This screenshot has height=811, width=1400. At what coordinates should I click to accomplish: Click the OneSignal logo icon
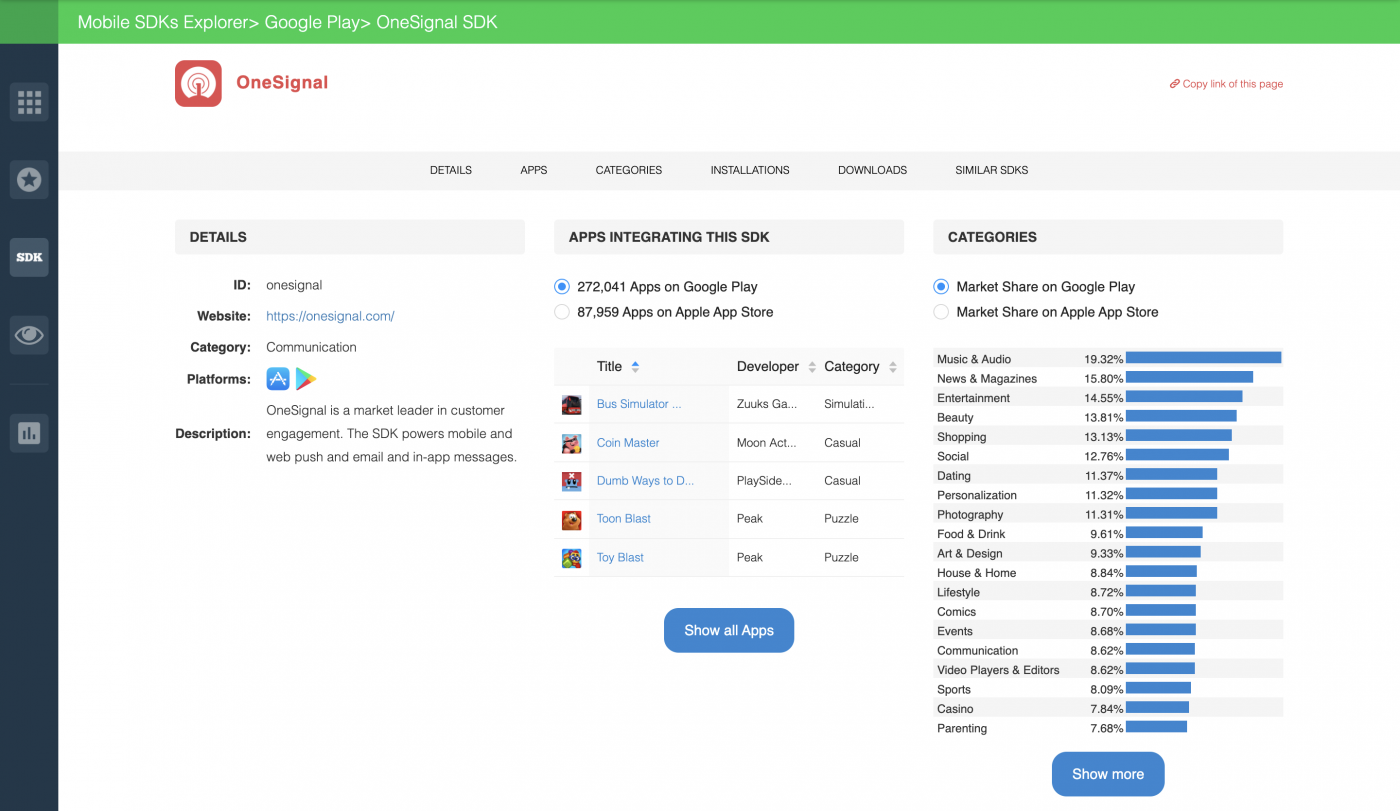[198, 84]
